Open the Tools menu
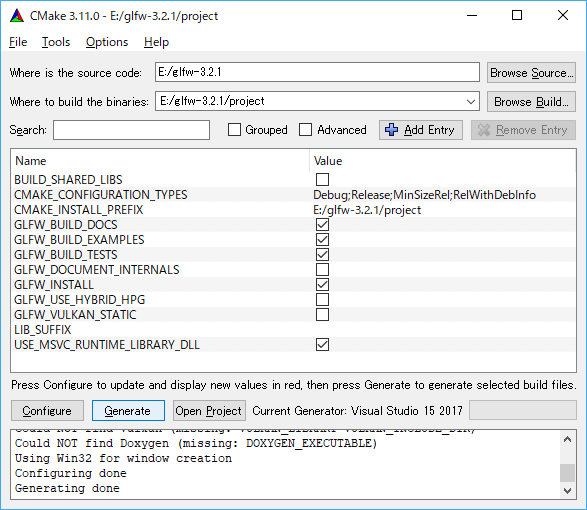This screenshot has width=587, height=510. click(56, 42)
